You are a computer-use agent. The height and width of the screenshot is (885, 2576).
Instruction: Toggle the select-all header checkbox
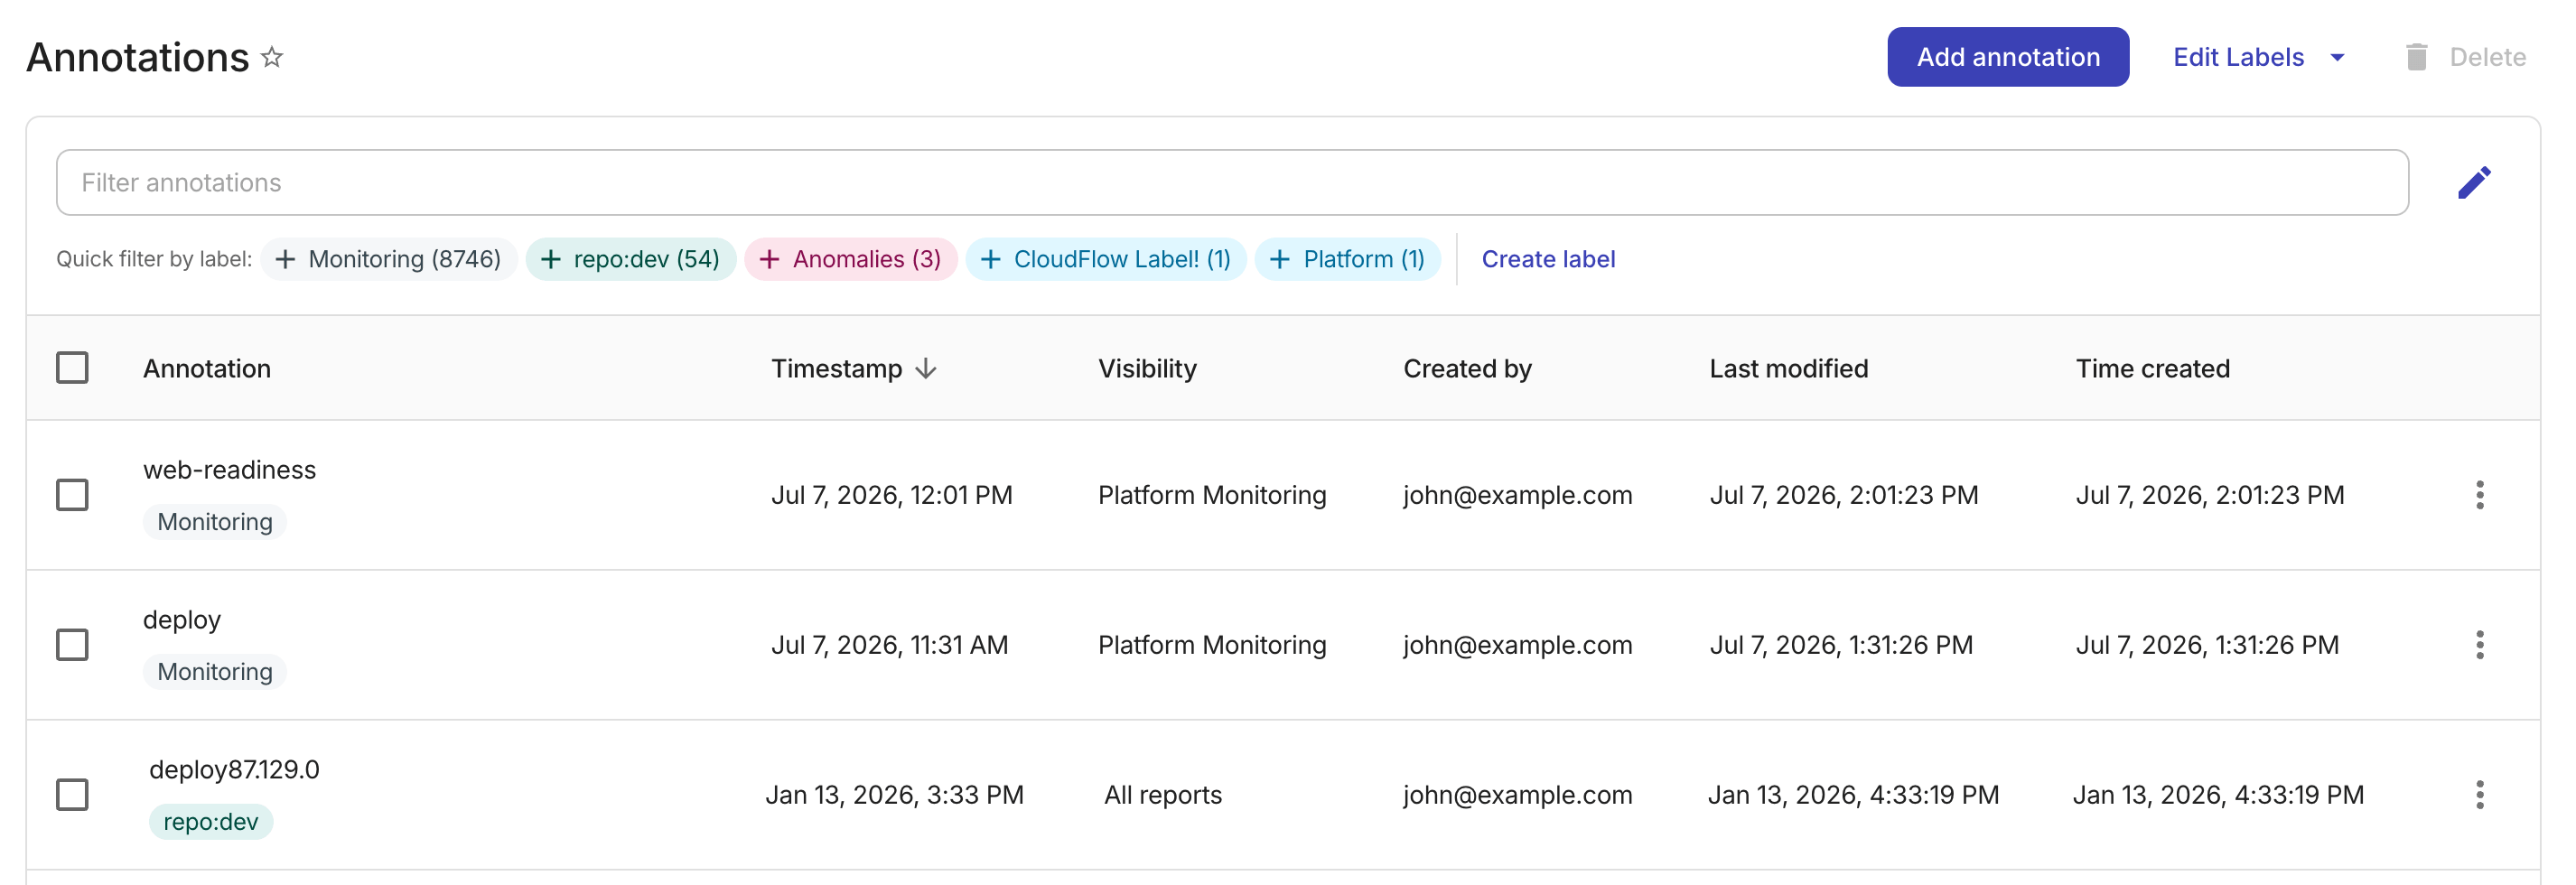72,368
